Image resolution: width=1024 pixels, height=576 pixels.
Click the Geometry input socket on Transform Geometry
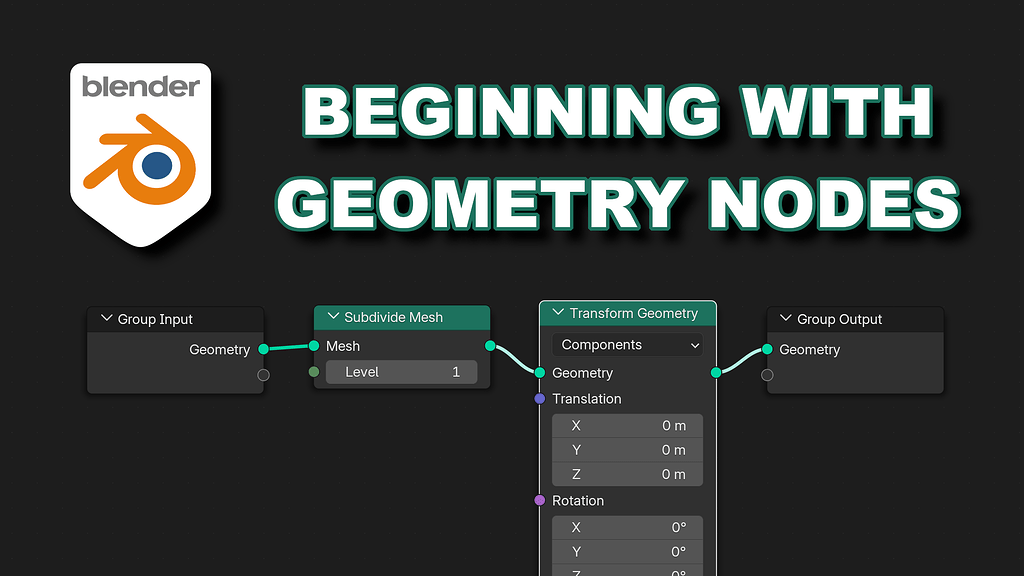(x=539, y=372)
